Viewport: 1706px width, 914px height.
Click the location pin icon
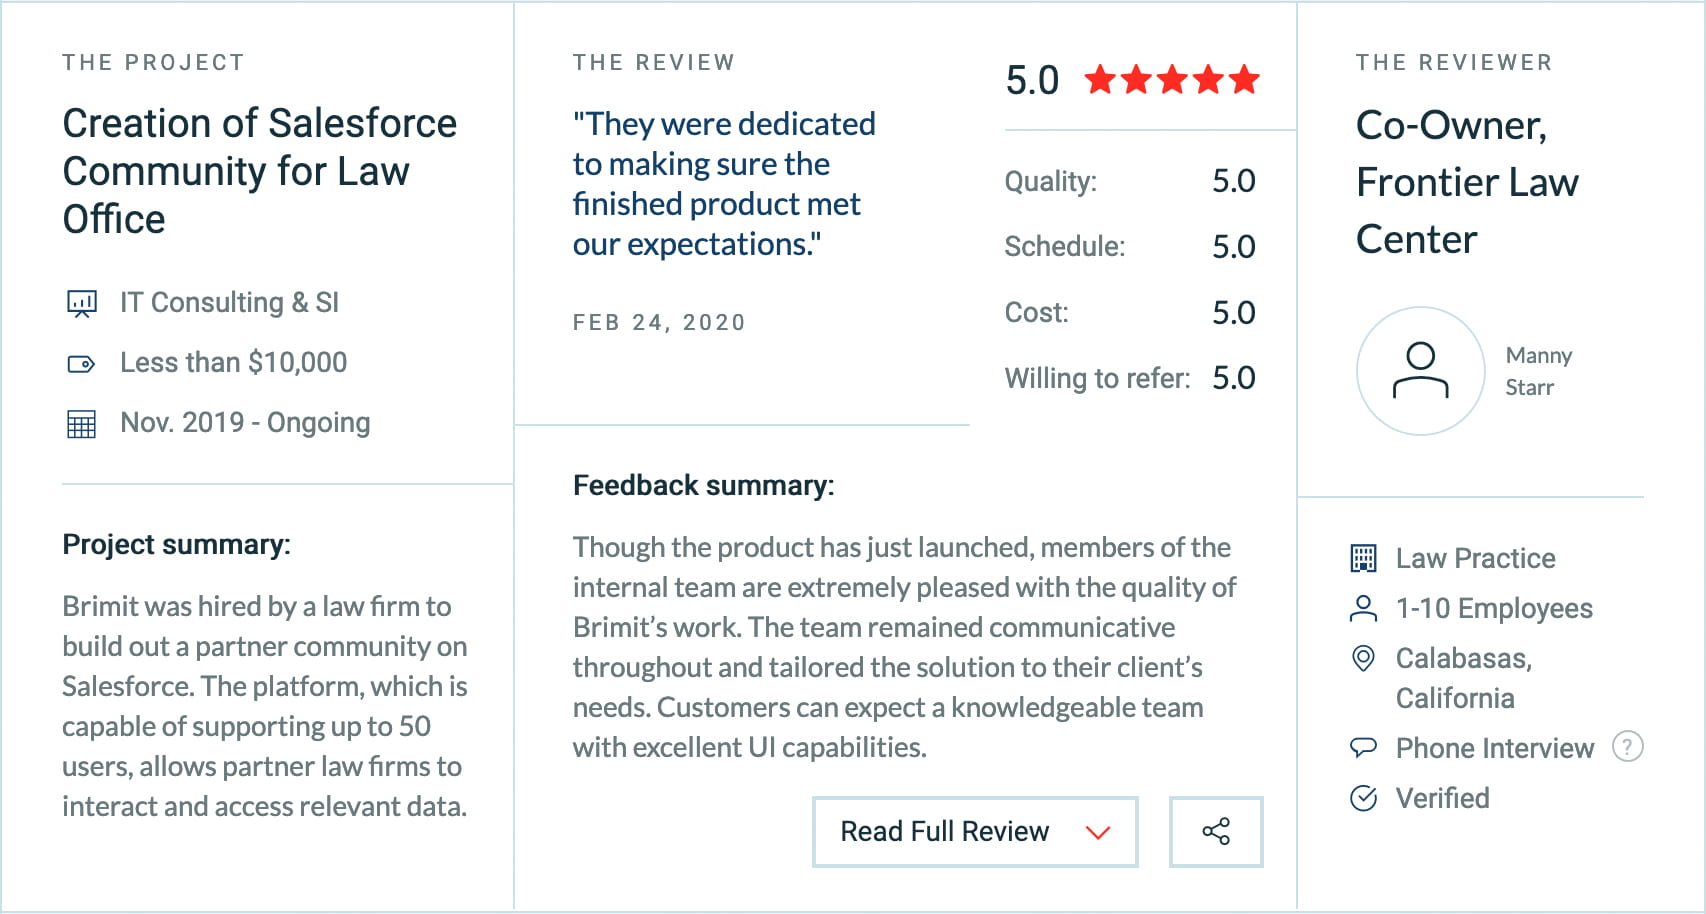pos(1363,658)
